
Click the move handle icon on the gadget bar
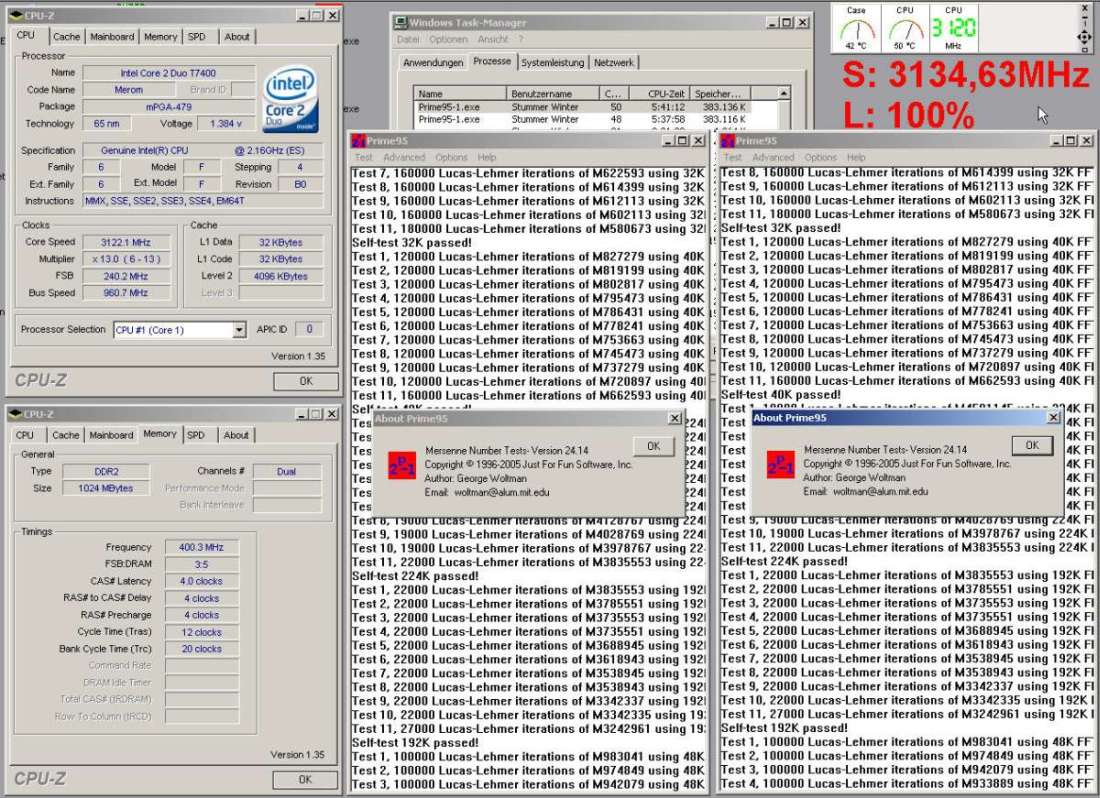[x=1086, y=37]
